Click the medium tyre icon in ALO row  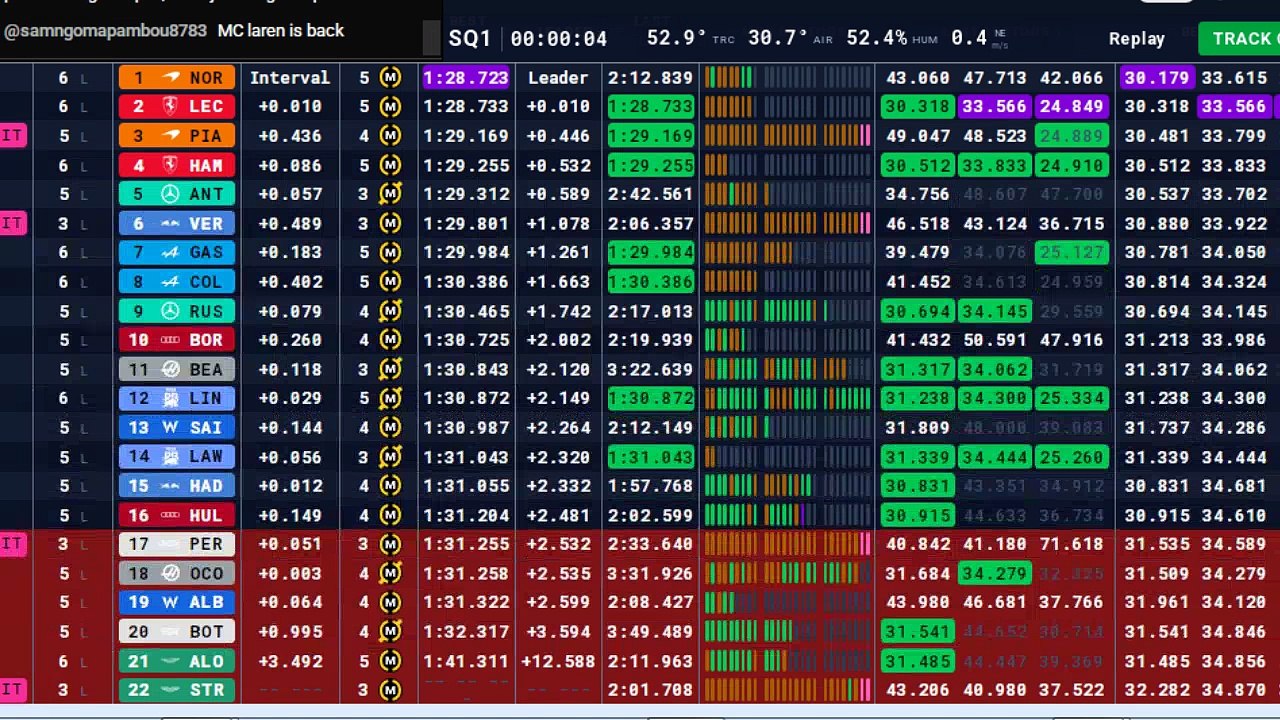point(391,661)
